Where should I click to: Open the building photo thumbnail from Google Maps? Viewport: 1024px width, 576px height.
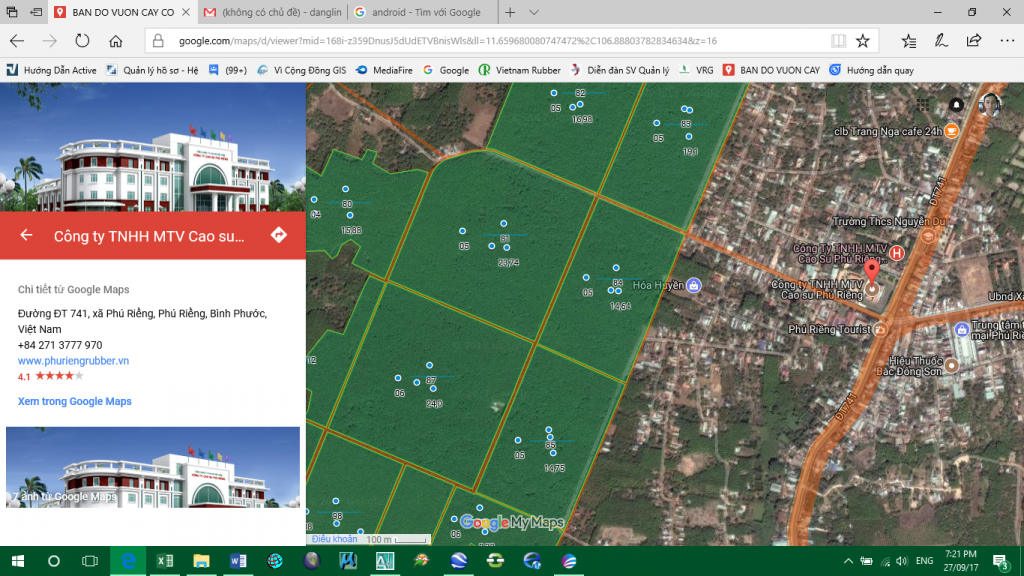pyautogui.click(x=153, y=467)
